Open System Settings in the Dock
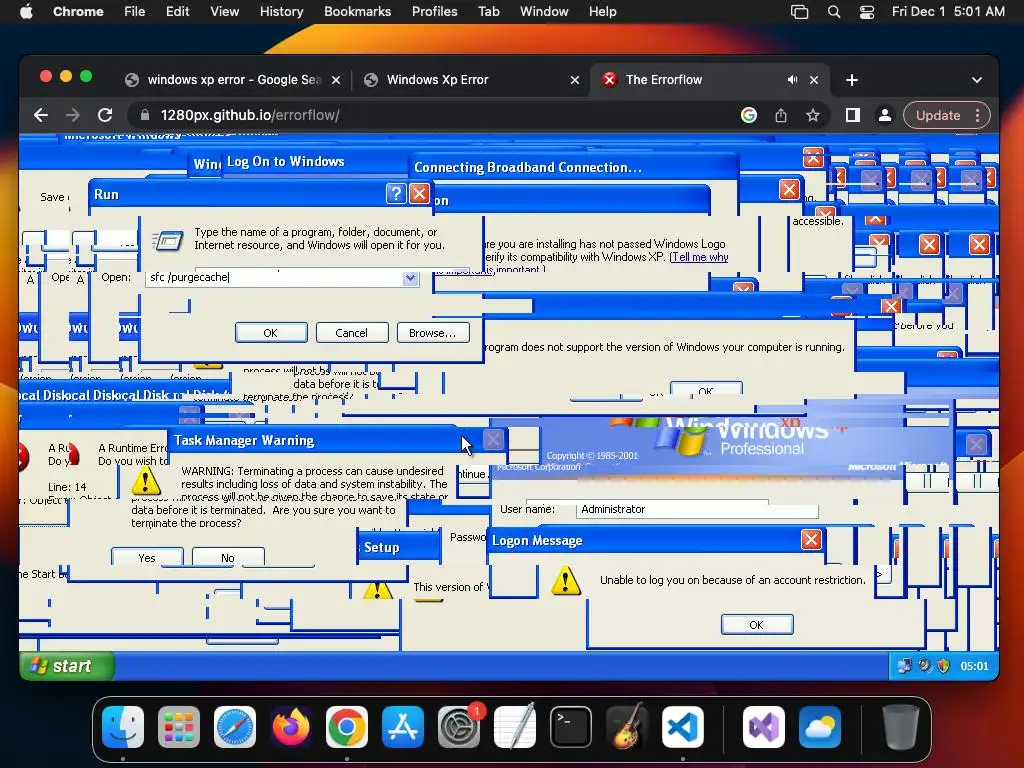1024x768 pixels. (458, 727)
